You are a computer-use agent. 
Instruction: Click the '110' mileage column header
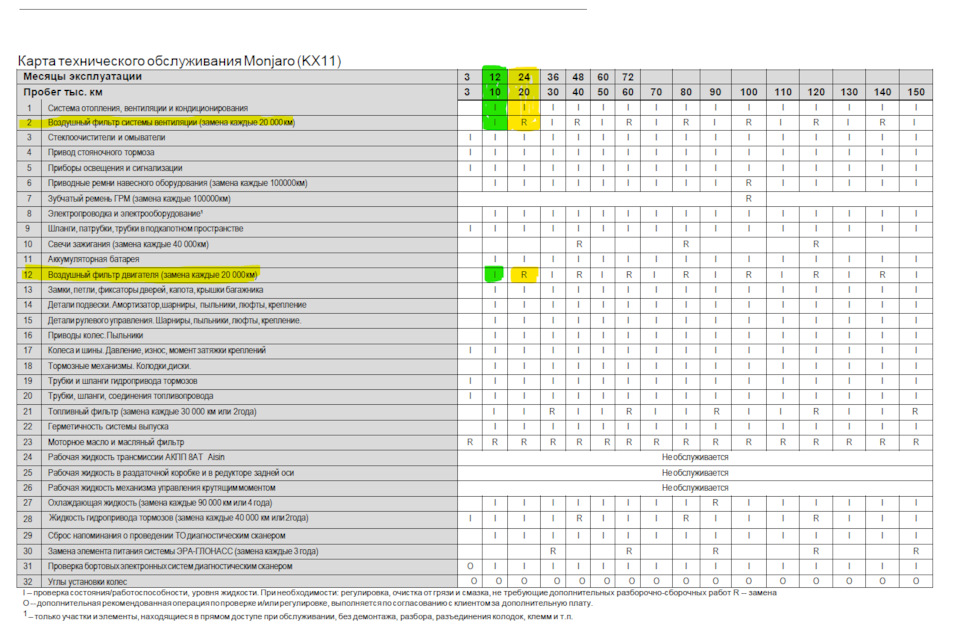pos(783,92)
